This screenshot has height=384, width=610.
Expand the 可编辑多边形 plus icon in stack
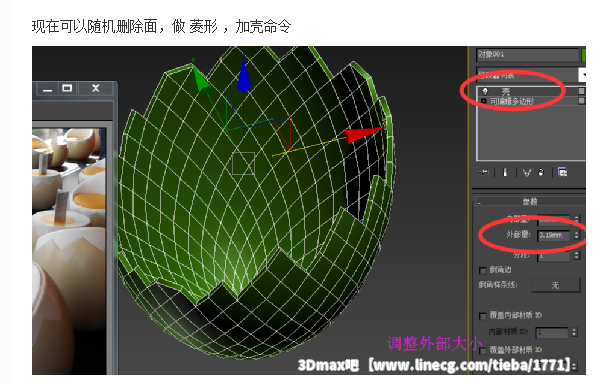click(x=484, y=101)
